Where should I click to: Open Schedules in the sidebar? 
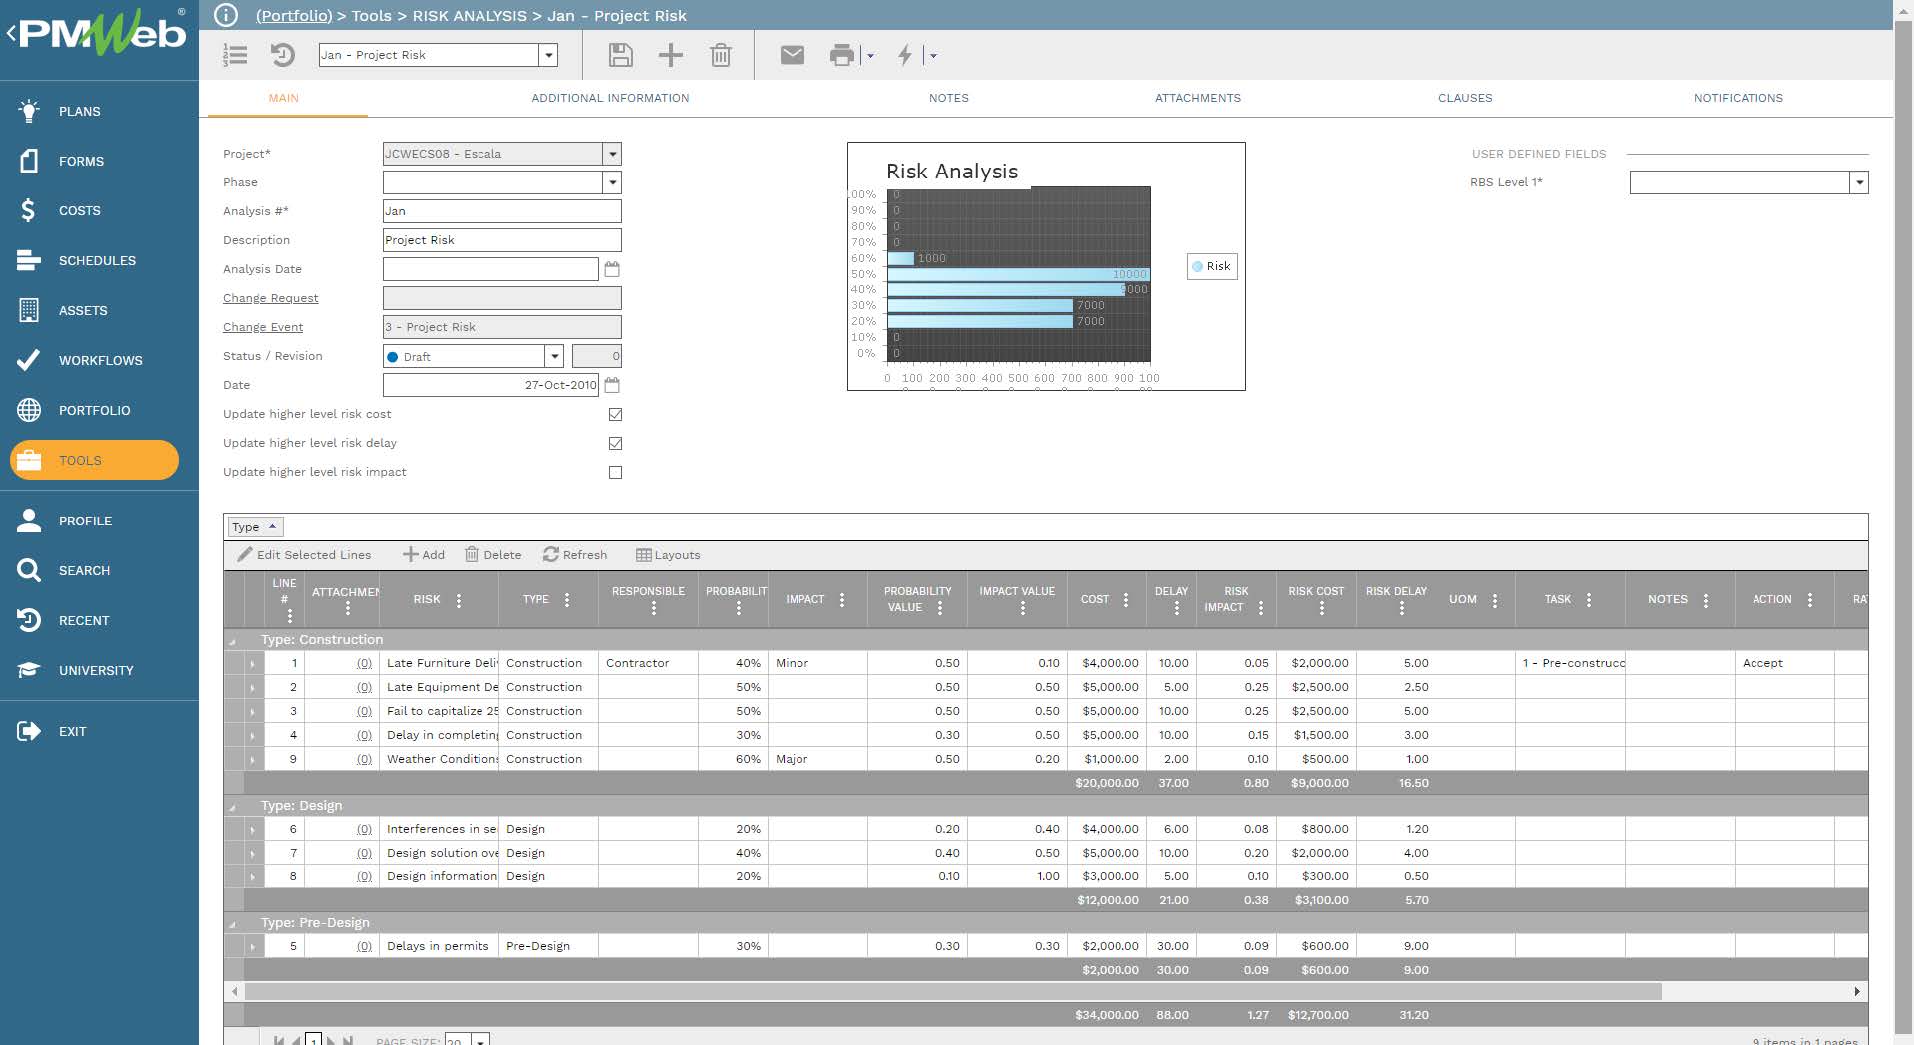click(99, 260)
